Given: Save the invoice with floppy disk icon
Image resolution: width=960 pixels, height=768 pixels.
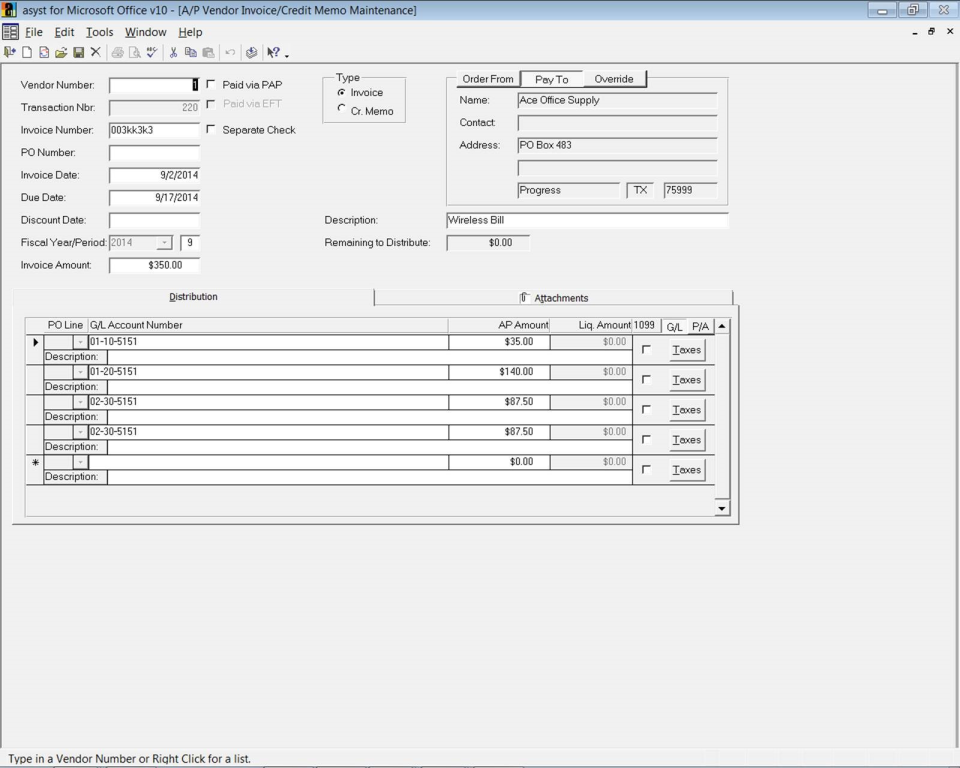Looking at the screenshot, I should 78,53.
